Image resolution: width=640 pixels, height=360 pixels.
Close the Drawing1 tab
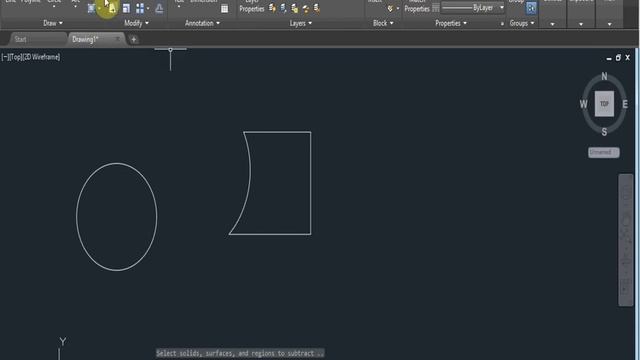click(x=118, y=39)
